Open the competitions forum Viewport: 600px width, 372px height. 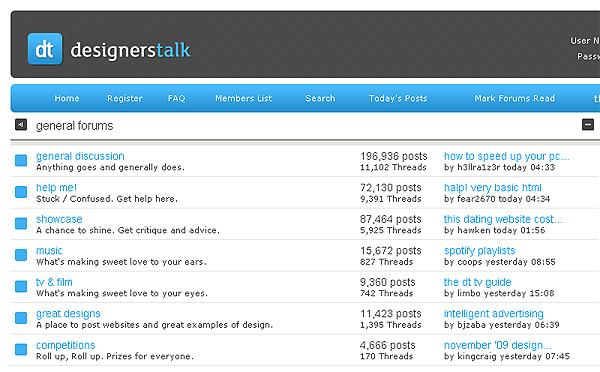(65, 345)
